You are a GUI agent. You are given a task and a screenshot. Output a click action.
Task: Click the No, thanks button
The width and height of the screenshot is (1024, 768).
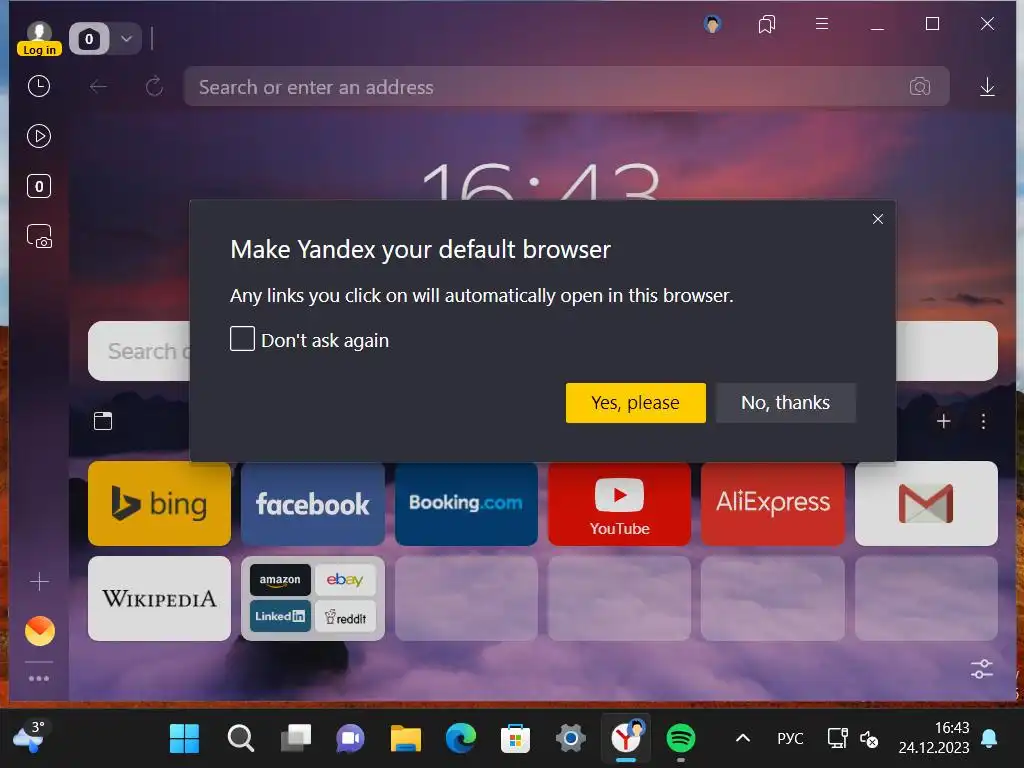[x=786, y=402]
